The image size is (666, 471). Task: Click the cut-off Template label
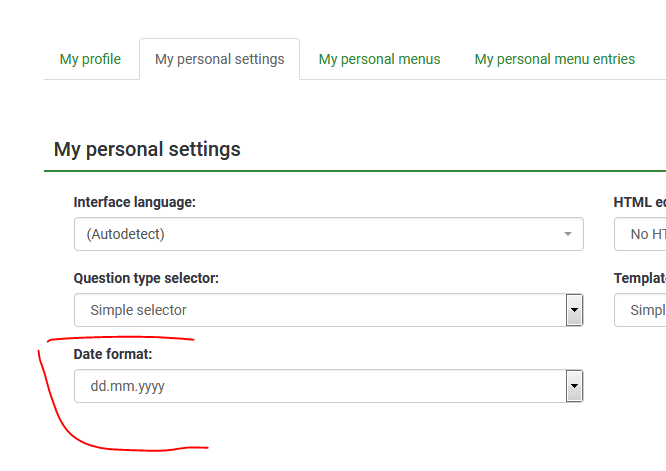tap(639, 278)
